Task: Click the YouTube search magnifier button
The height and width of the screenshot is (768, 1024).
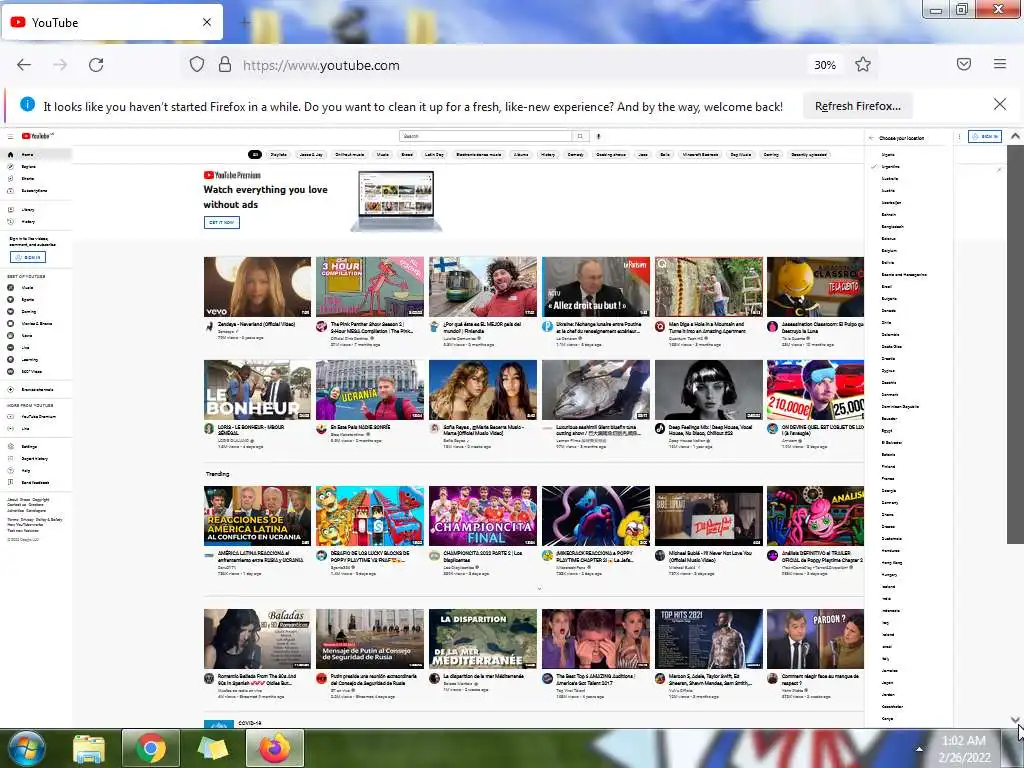Action: pos(580,136)
